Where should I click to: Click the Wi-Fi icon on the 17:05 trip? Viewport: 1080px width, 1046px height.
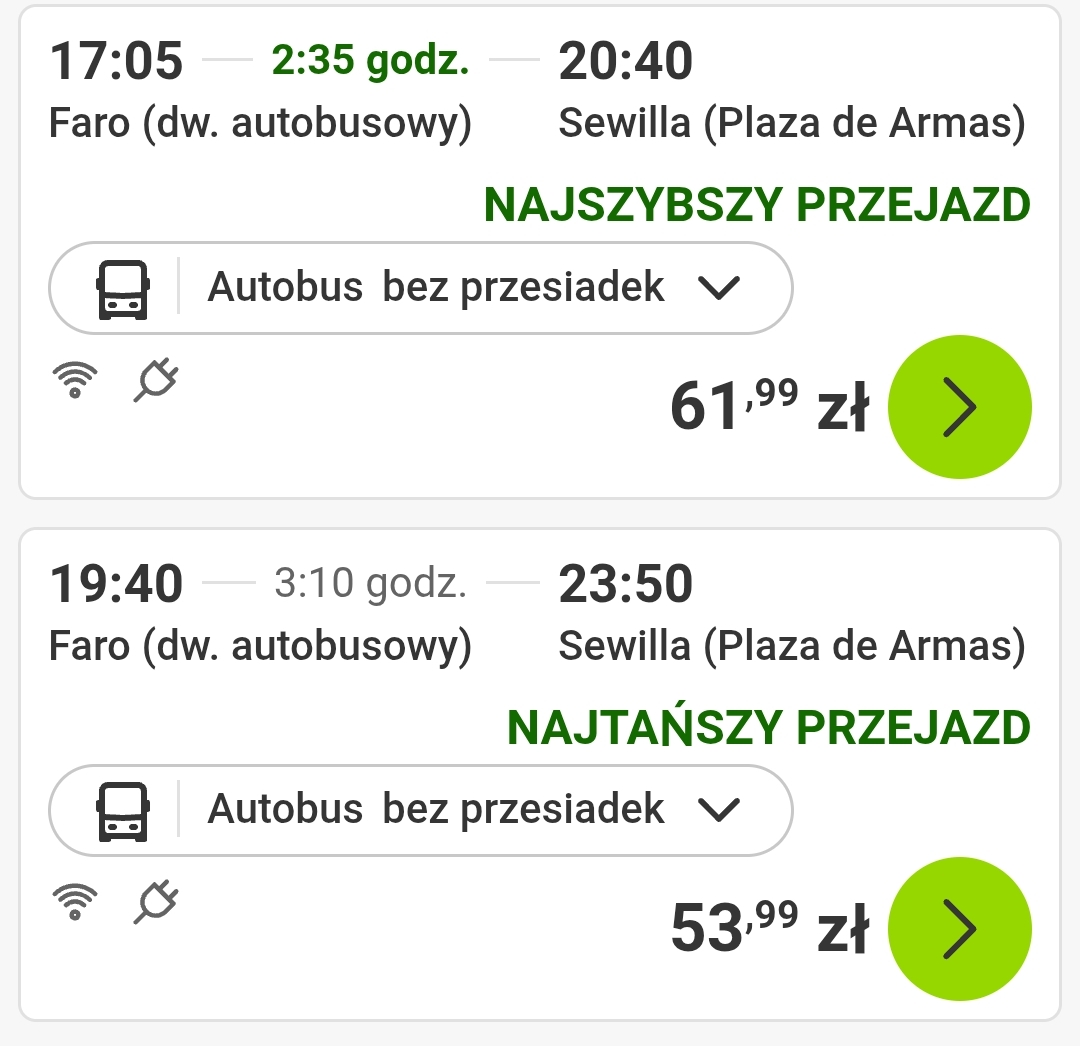tap(75, 379)
